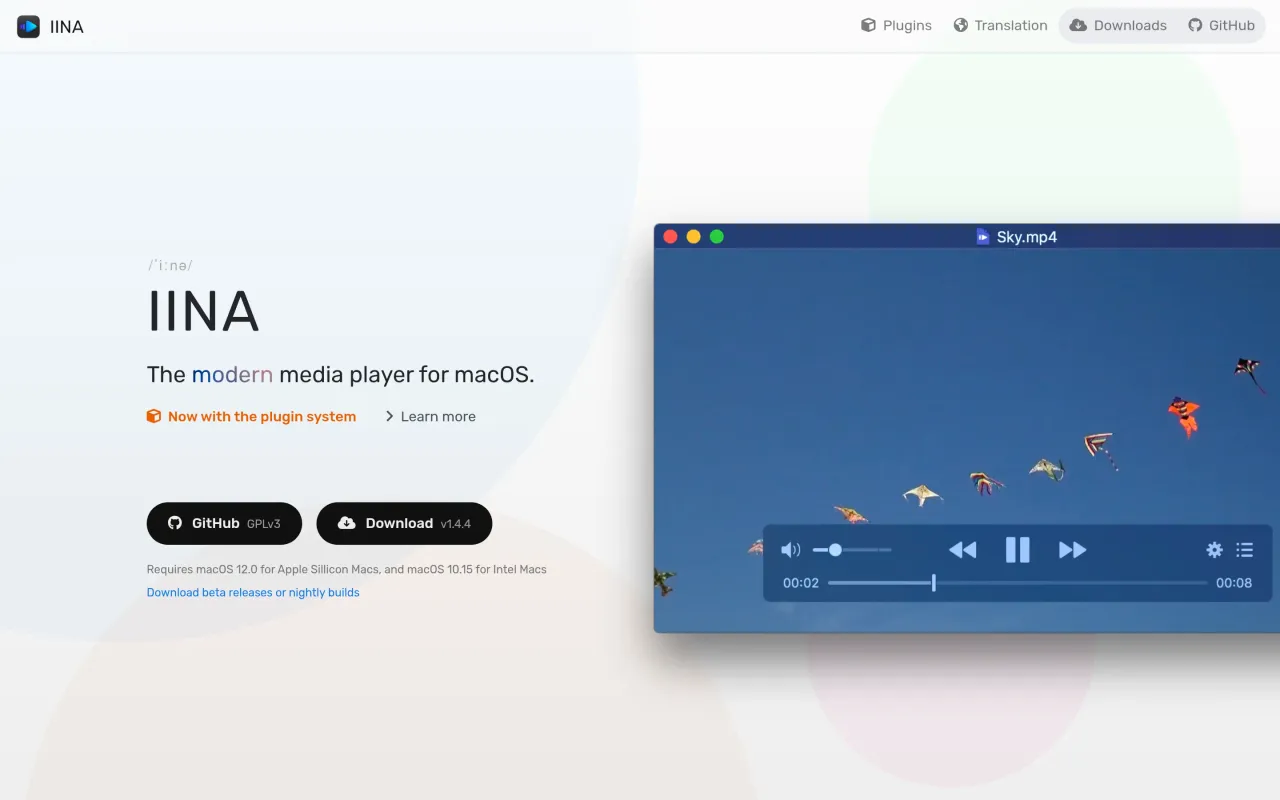
Task: Open the Learn more link
Action: tap(430, 417)
